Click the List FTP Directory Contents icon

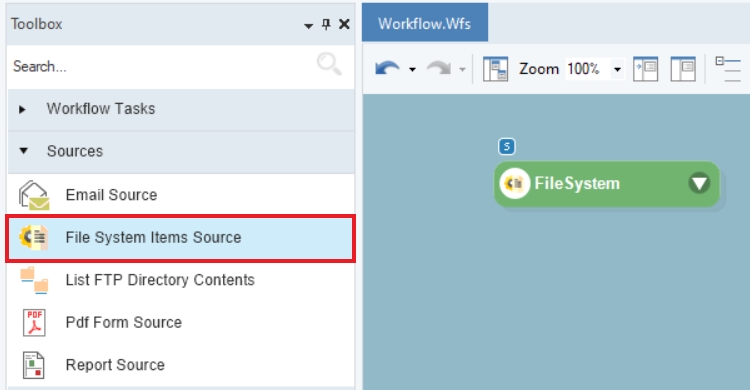coord(34,280)
